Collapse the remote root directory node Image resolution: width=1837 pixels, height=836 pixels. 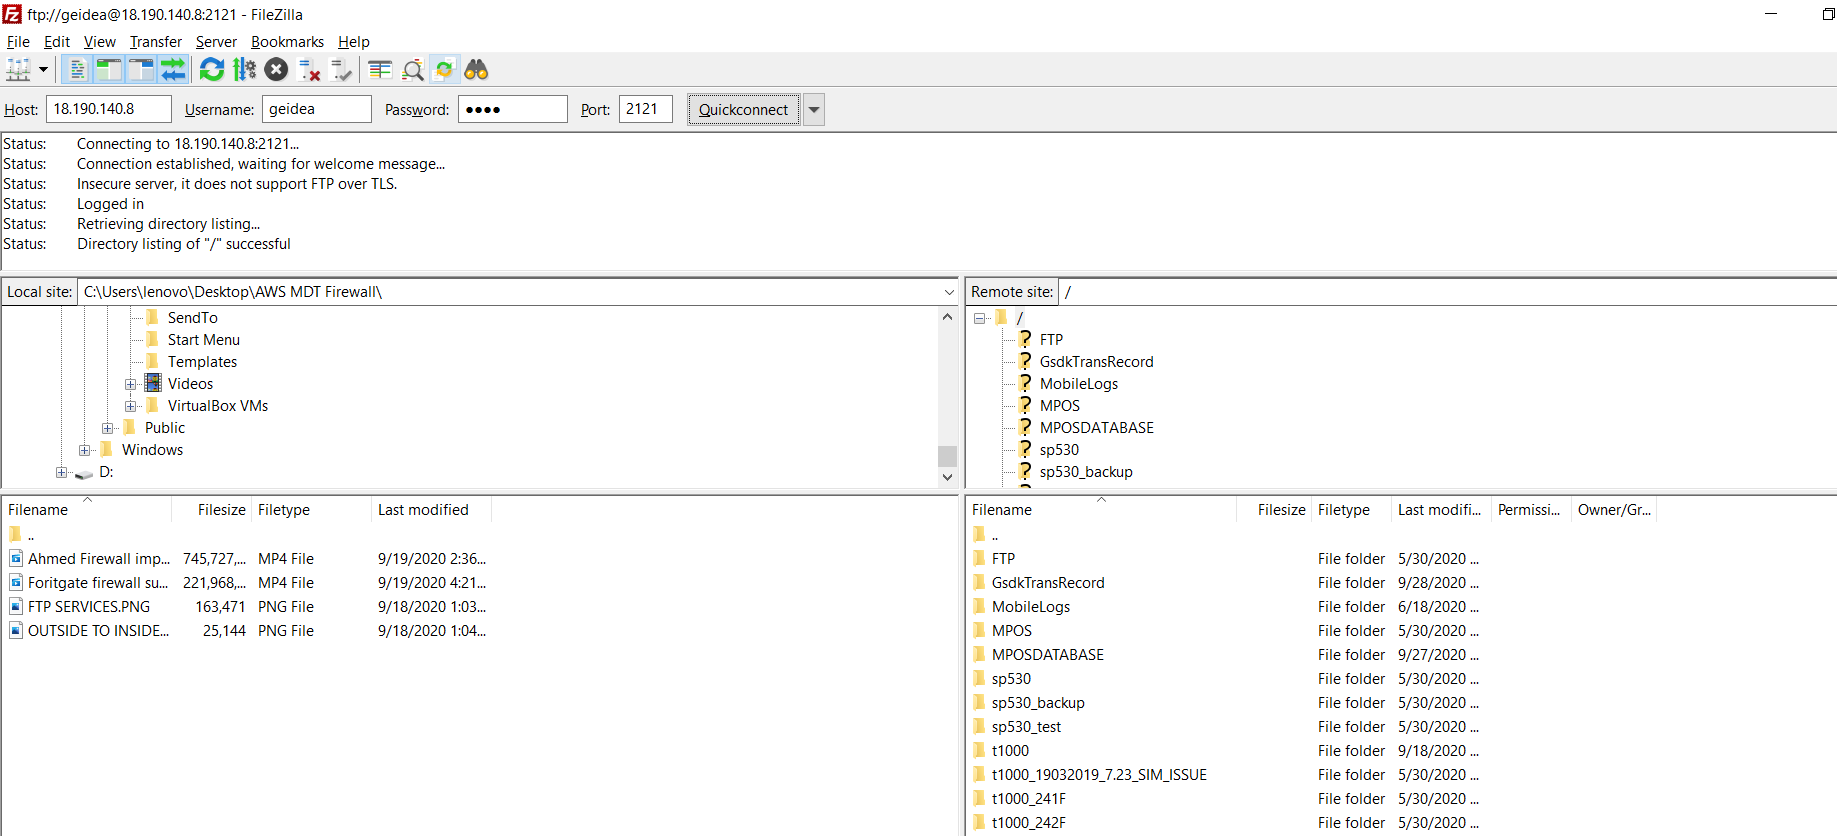click(980, 318)
